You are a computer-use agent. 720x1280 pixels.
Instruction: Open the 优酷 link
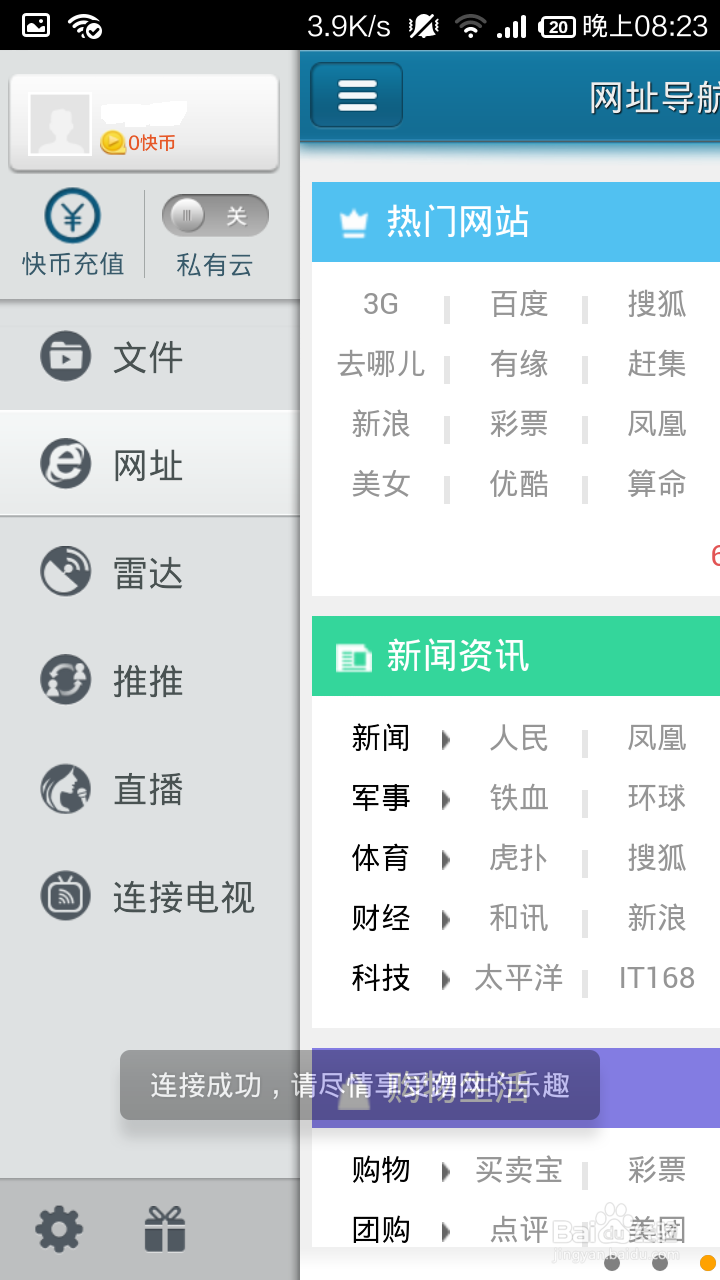pyautogui.click(x=519, y=484)
